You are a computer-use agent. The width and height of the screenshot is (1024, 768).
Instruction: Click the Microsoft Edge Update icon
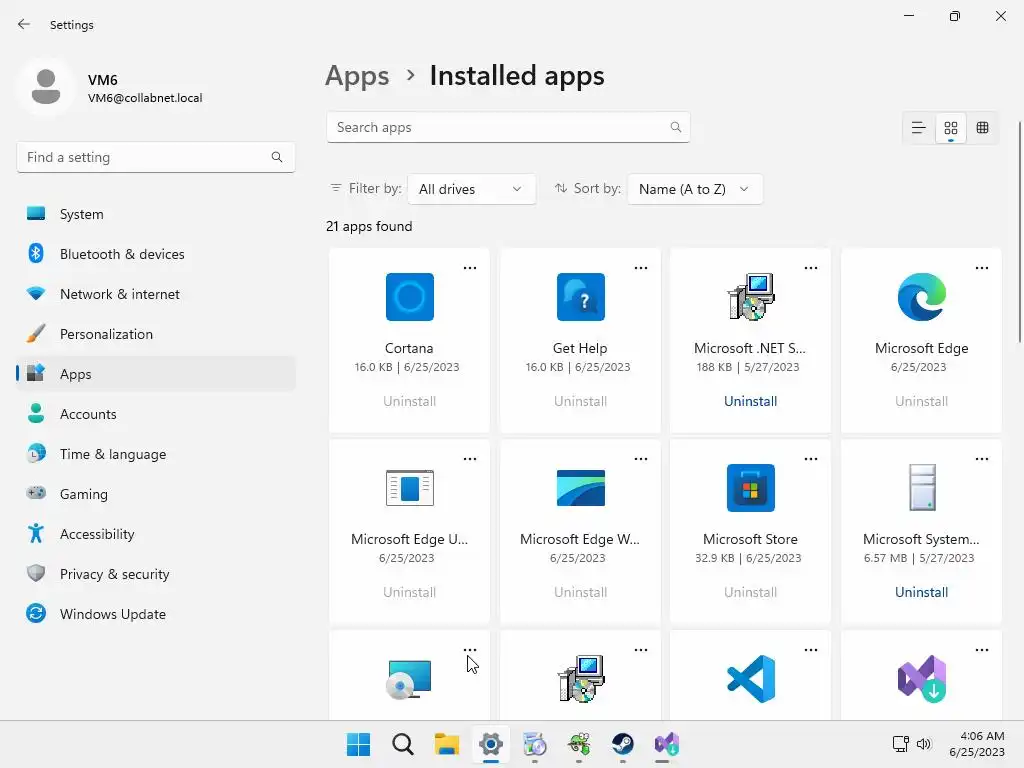tap(409, 488)
